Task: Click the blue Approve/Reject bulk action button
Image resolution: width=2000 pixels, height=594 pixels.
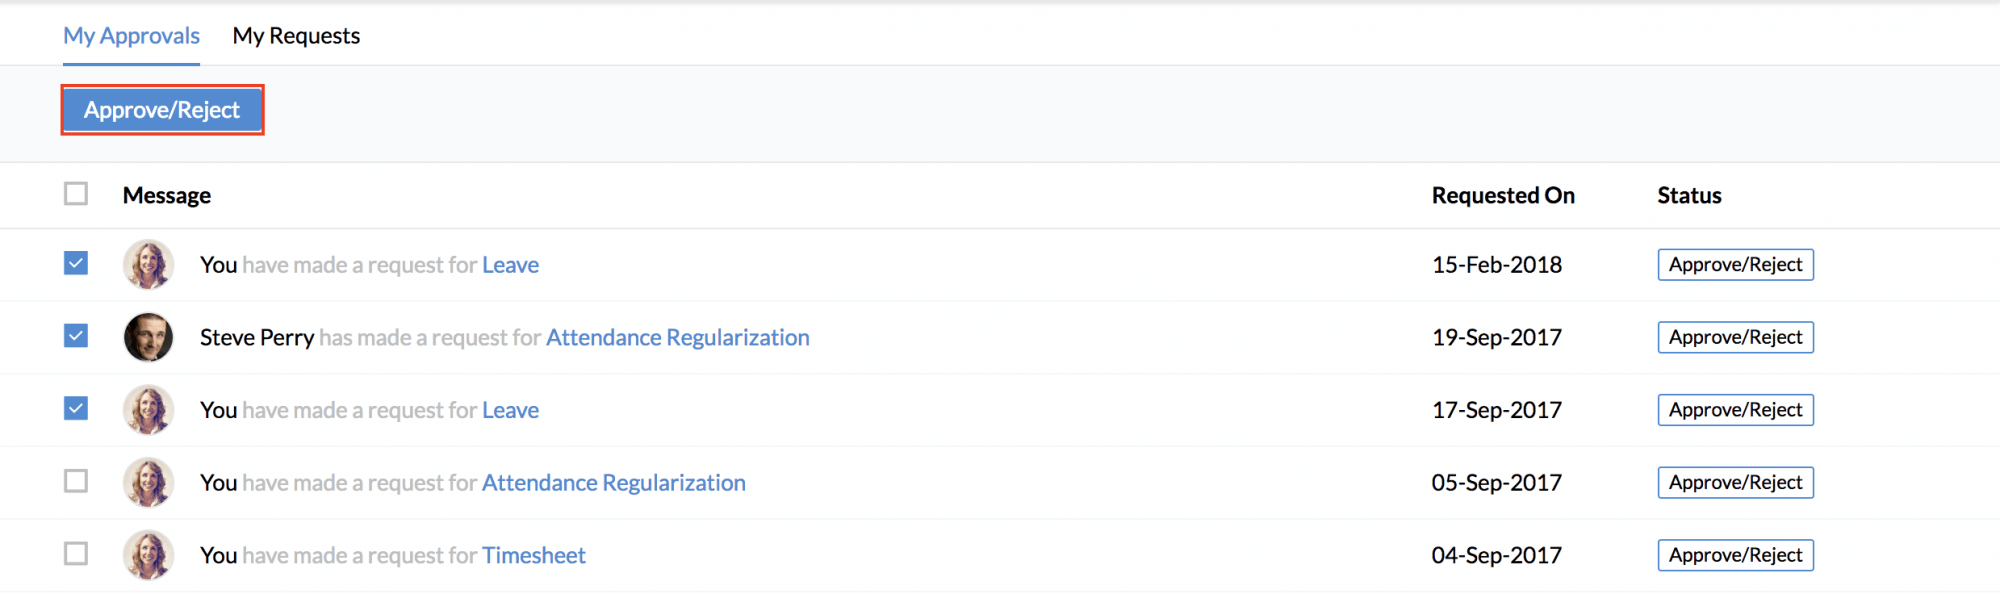Action: [x=162, y=110]
